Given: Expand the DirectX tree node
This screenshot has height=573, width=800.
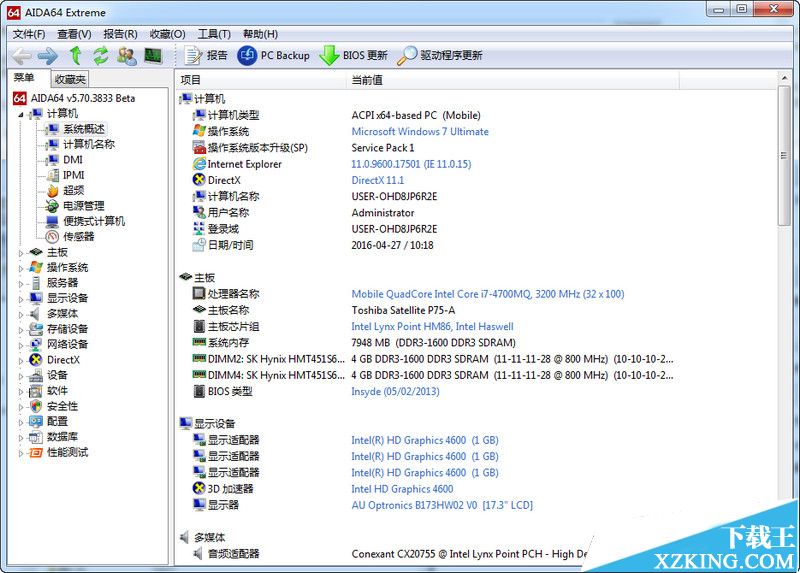Looking at the screenshot, I should tap(21, 361).
